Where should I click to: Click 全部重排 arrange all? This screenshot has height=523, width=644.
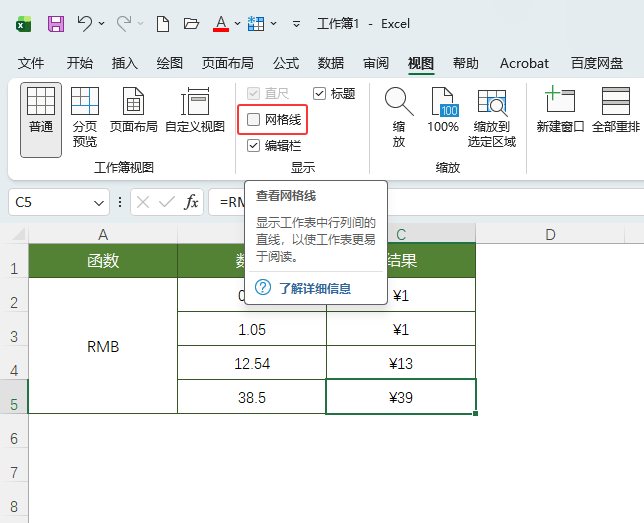click(616, 110)
